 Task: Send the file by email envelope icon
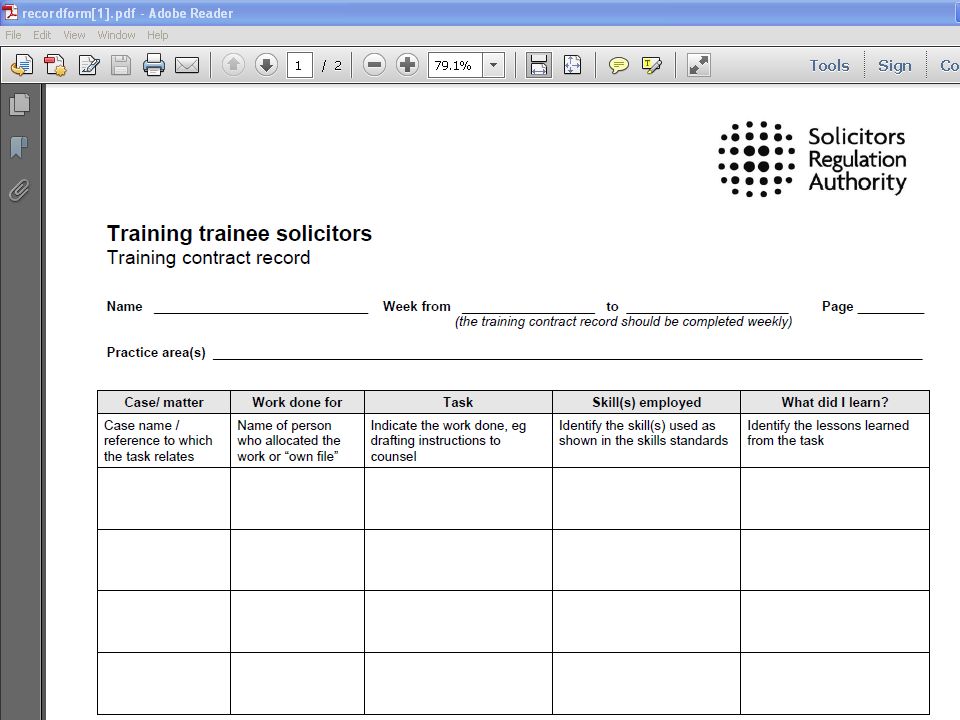[187, 65]
